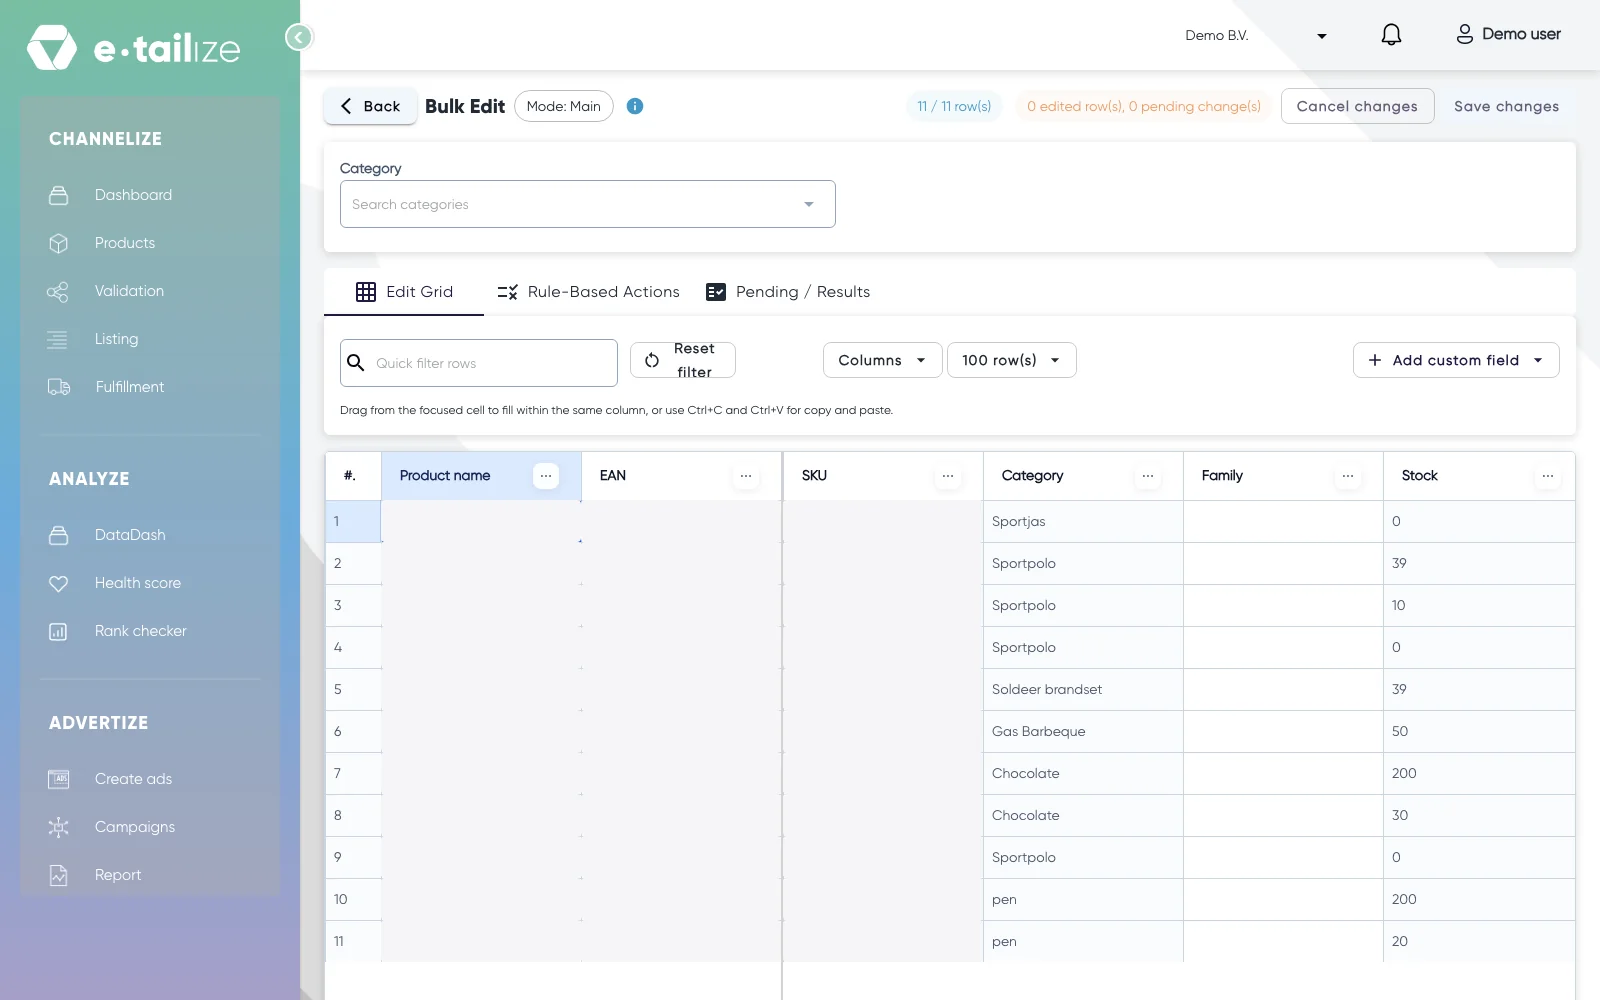Click Cancel changes

(x=1357, y=106)
